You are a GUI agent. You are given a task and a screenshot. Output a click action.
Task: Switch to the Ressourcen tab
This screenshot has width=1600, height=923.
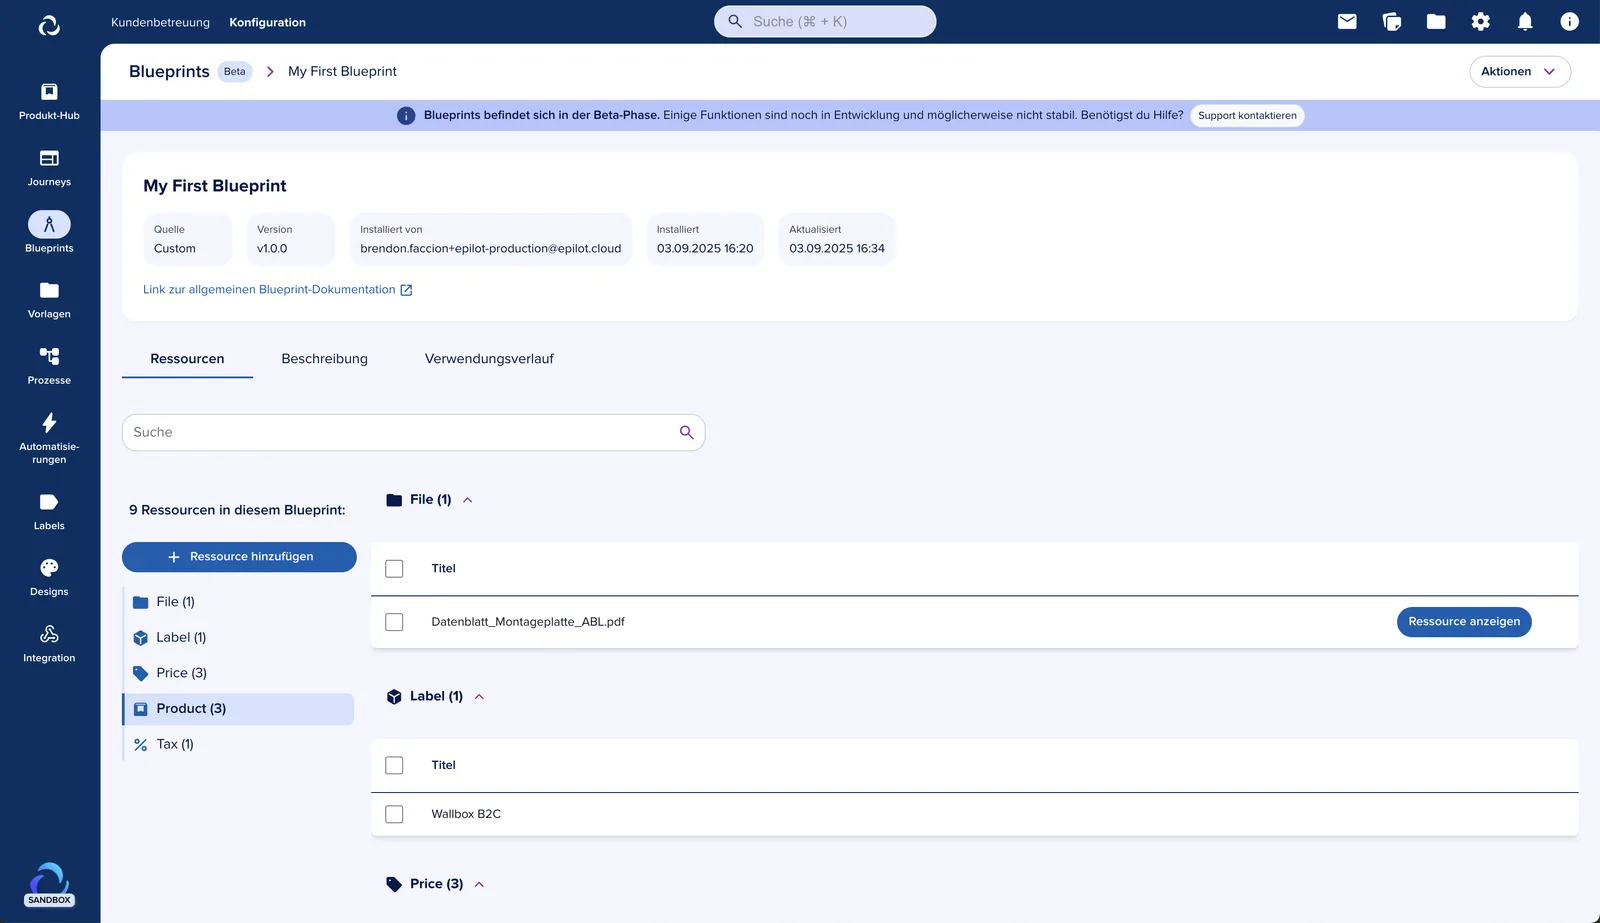[187, 359]
